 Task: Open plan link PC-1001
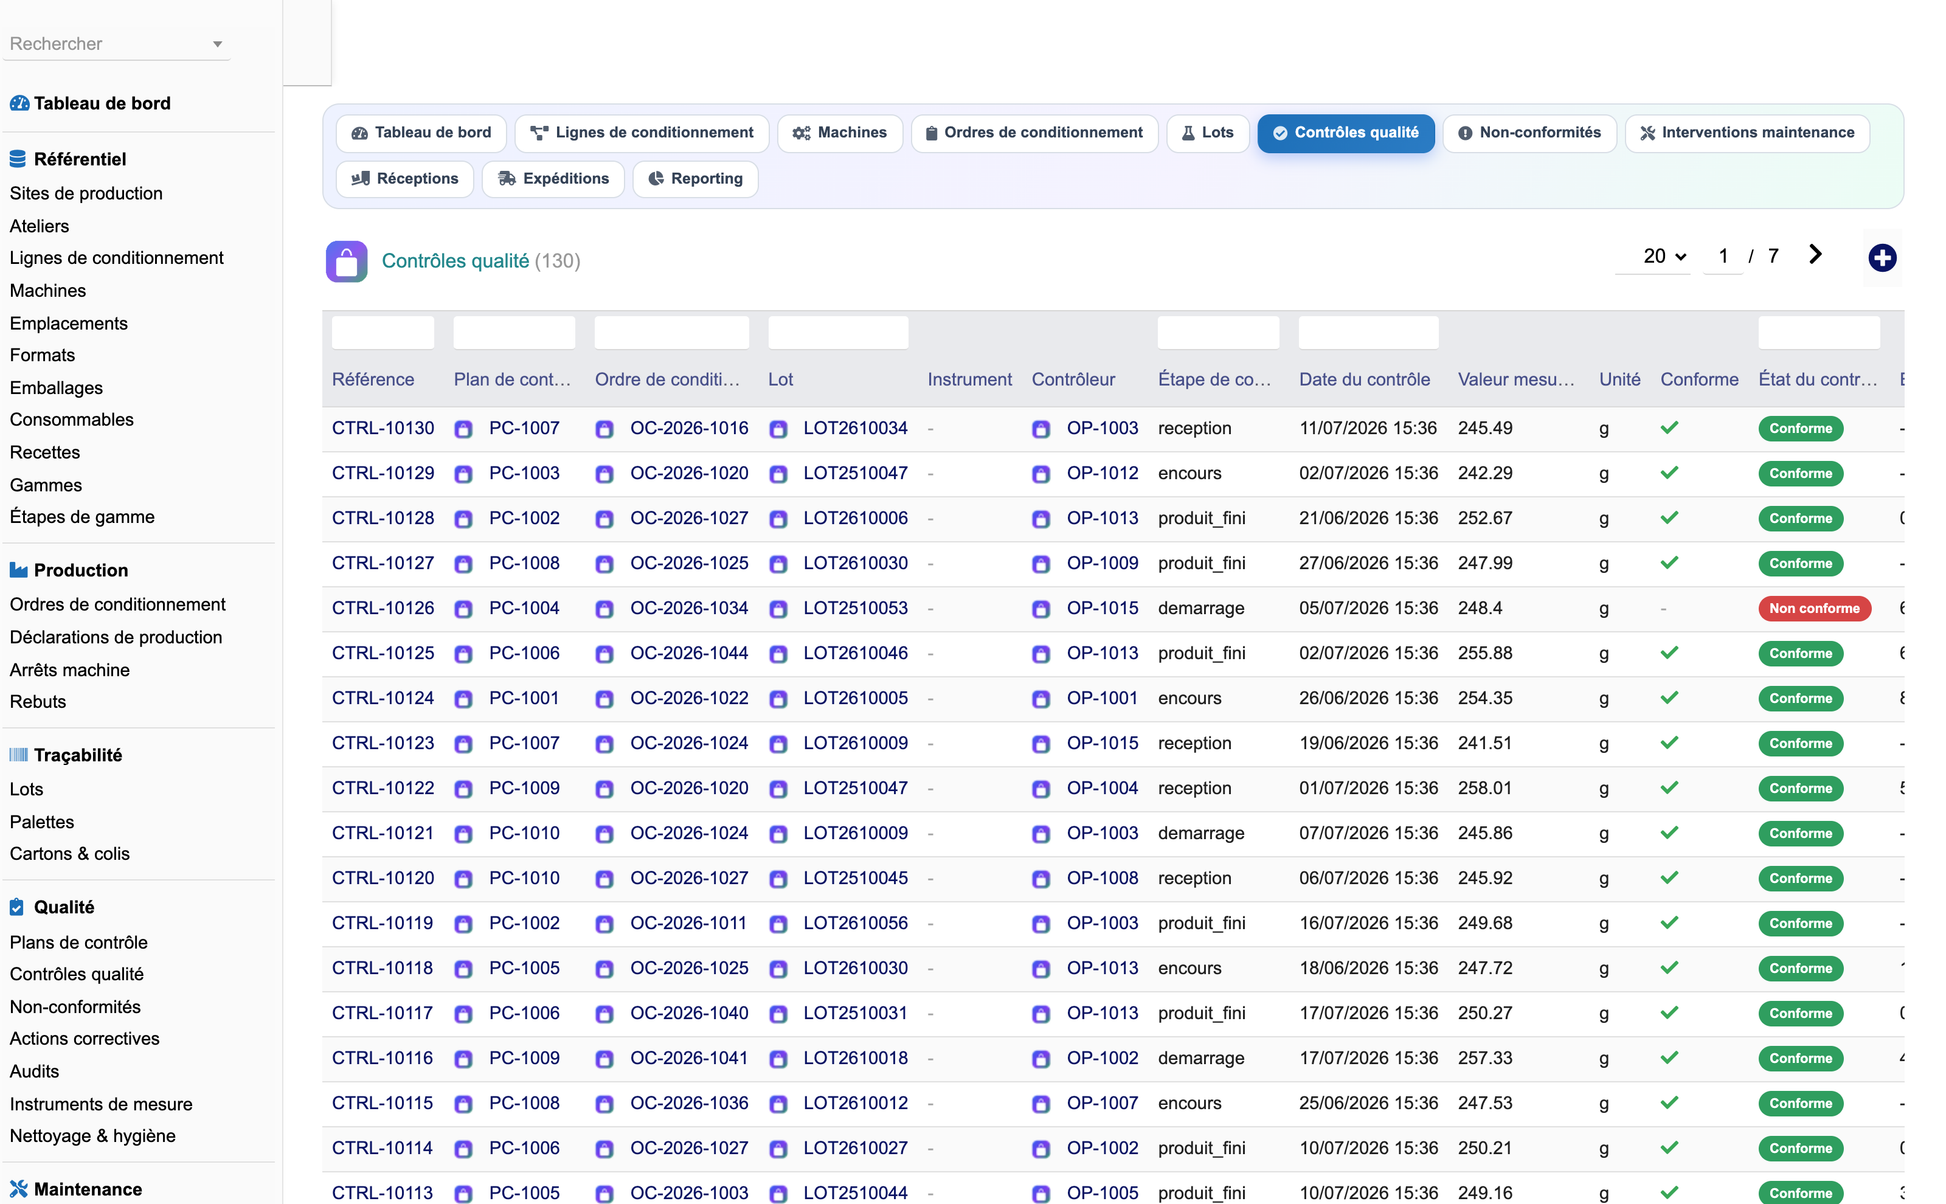coord(524,698)
